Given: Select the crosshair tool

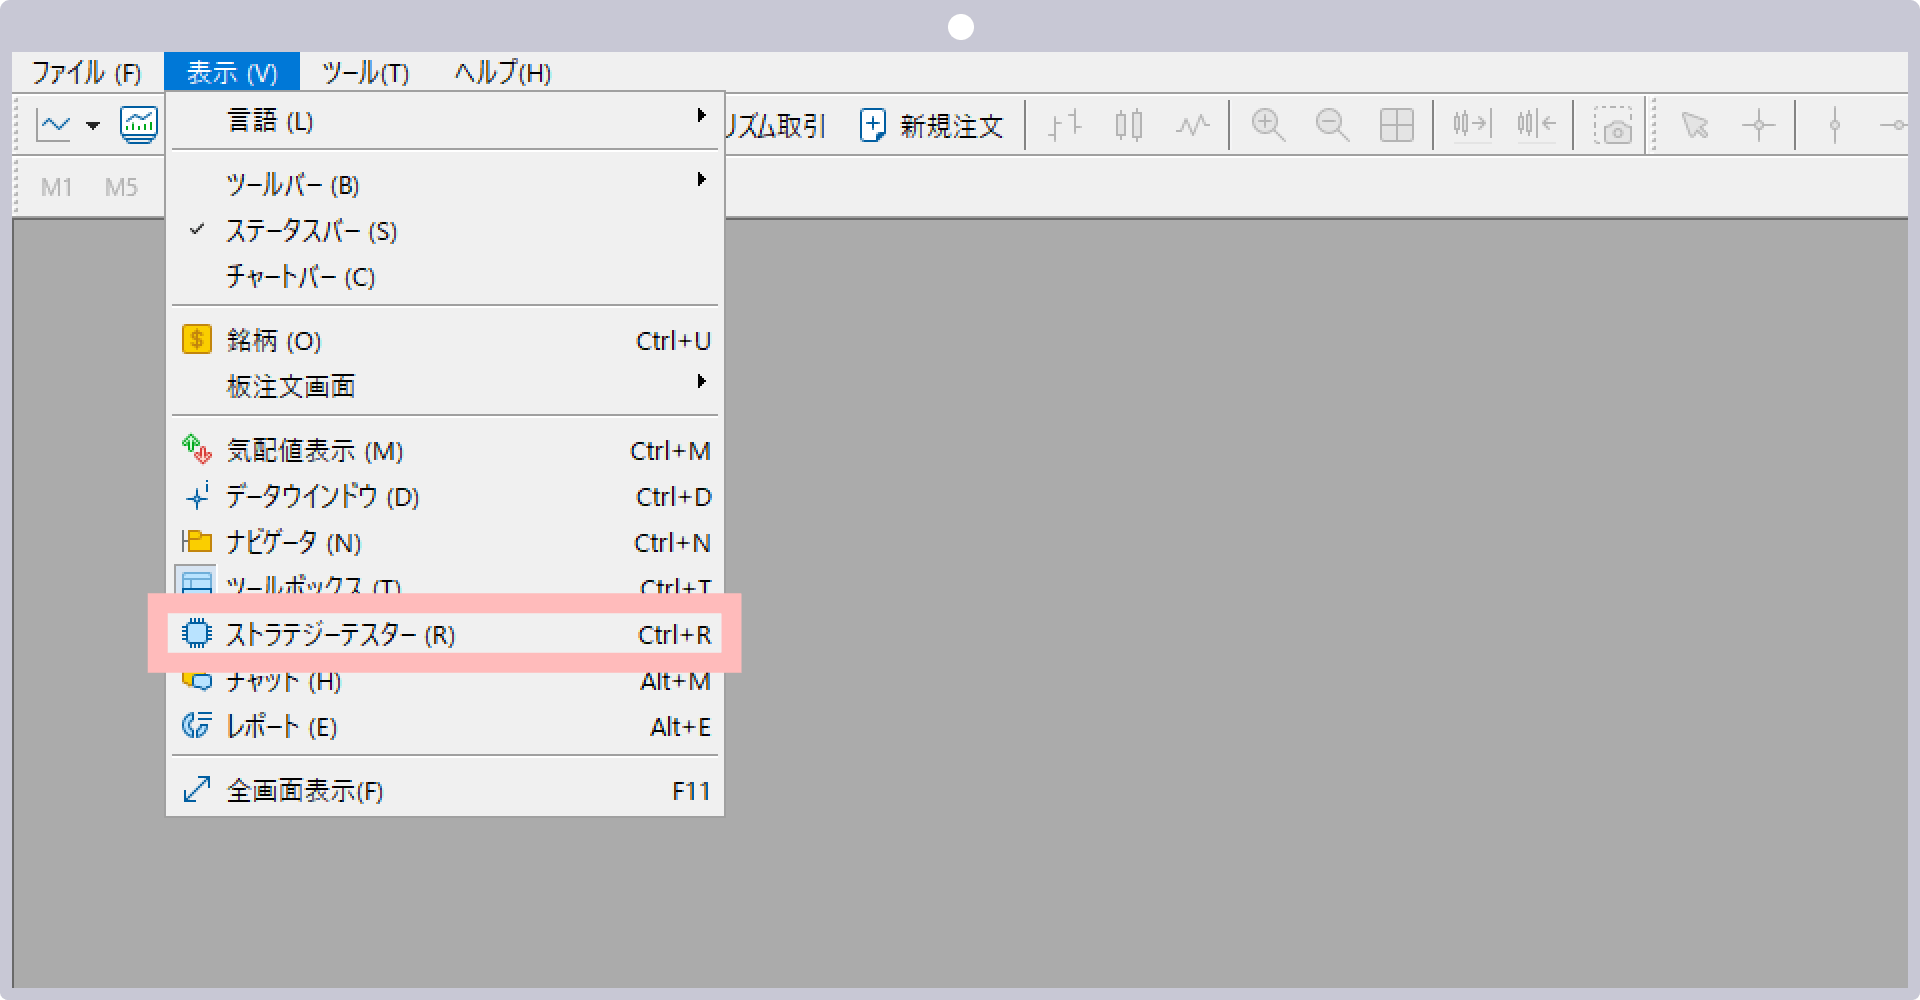Looking at the screenshot, I should pyautogui.click(x=1758, y=126).
